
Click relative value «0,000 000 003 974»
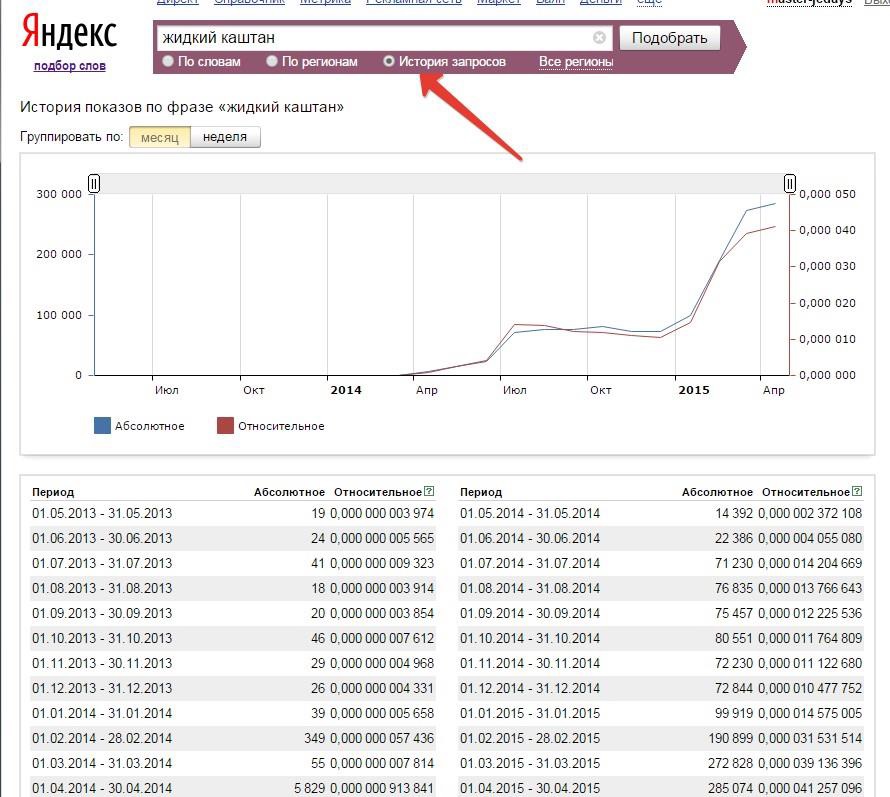coord(382,513)
